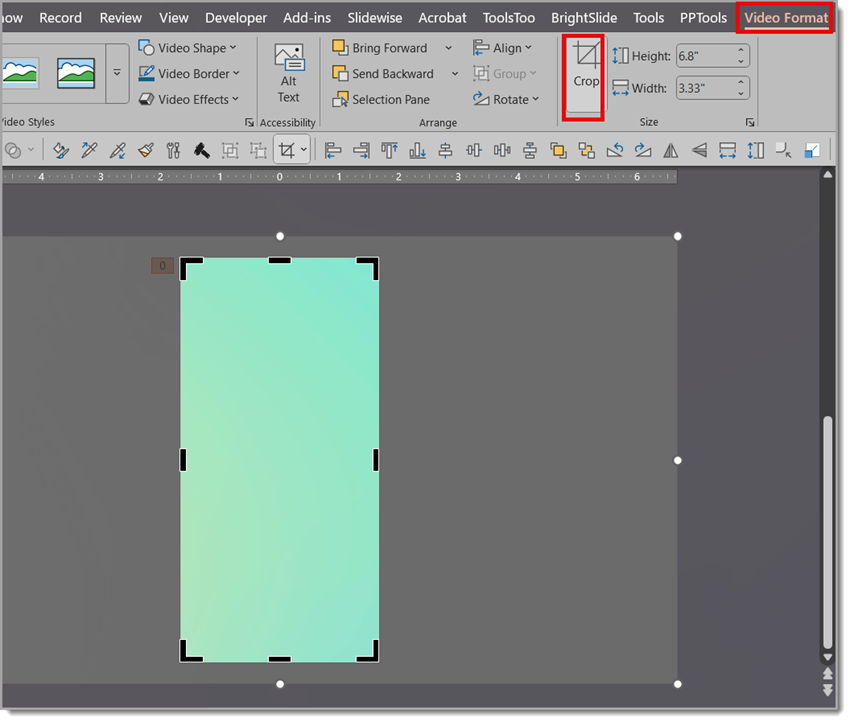
Task: Click the Flip Vertical triangle icon
Action: click(699, 150)
